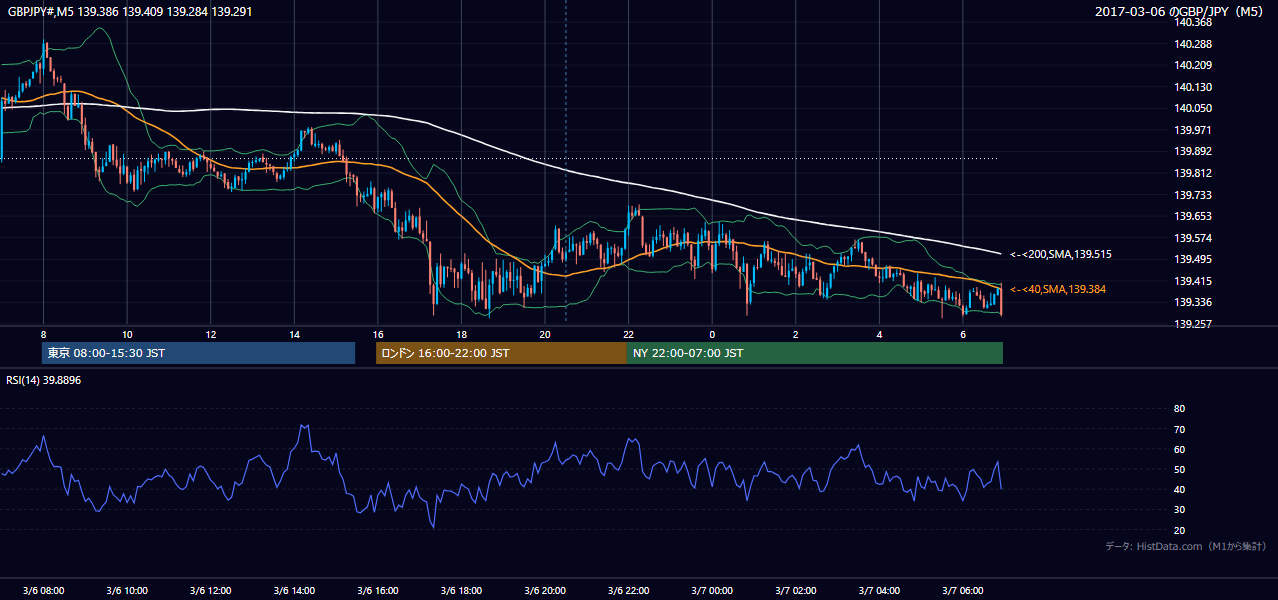The image size is (1278, 600).
Task: Click hour tick 14 under price chart
Action: 294,334
